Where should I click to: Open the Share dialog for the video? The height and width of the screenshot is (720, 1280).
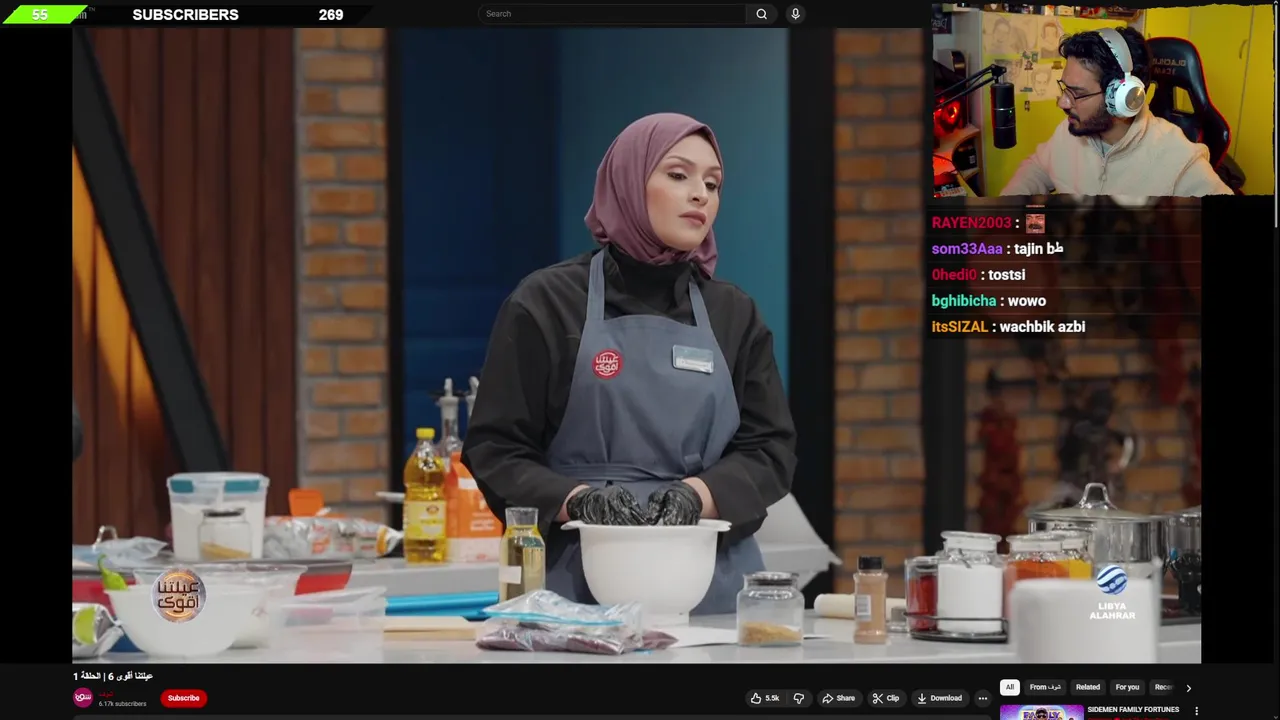838,698
